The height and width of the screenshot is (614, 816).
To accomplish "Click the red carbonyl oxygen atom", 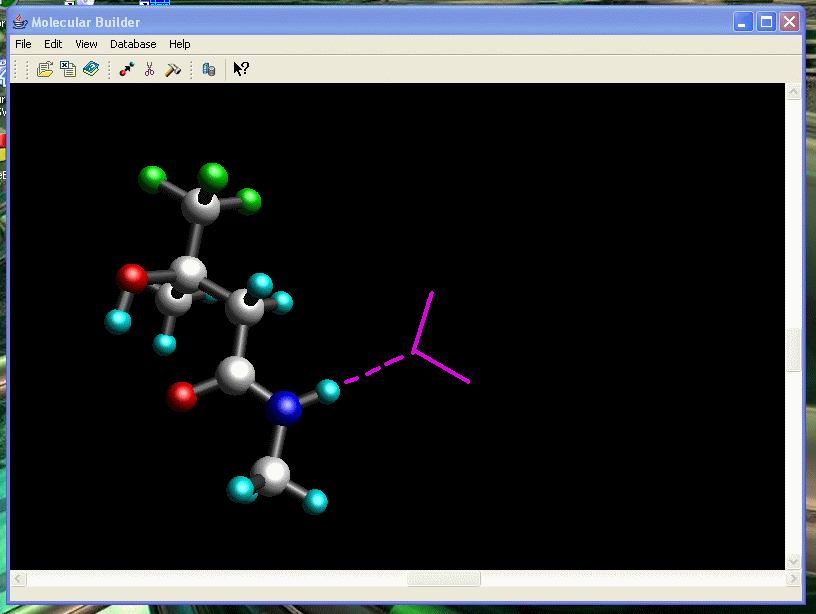I will (x=182, y=396).
